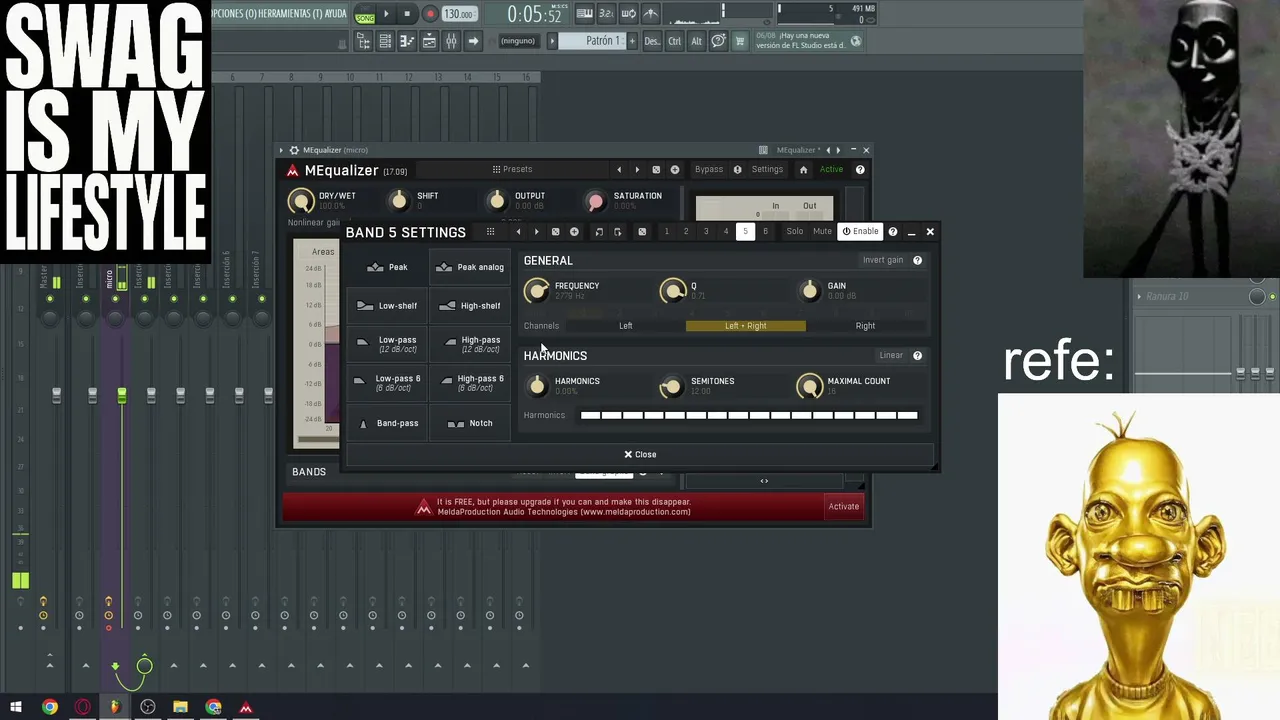Image resolution: width=1280 pixels, height=720 pixels.
Task: Click the BANDS section header
Action: tap(309, 472)
